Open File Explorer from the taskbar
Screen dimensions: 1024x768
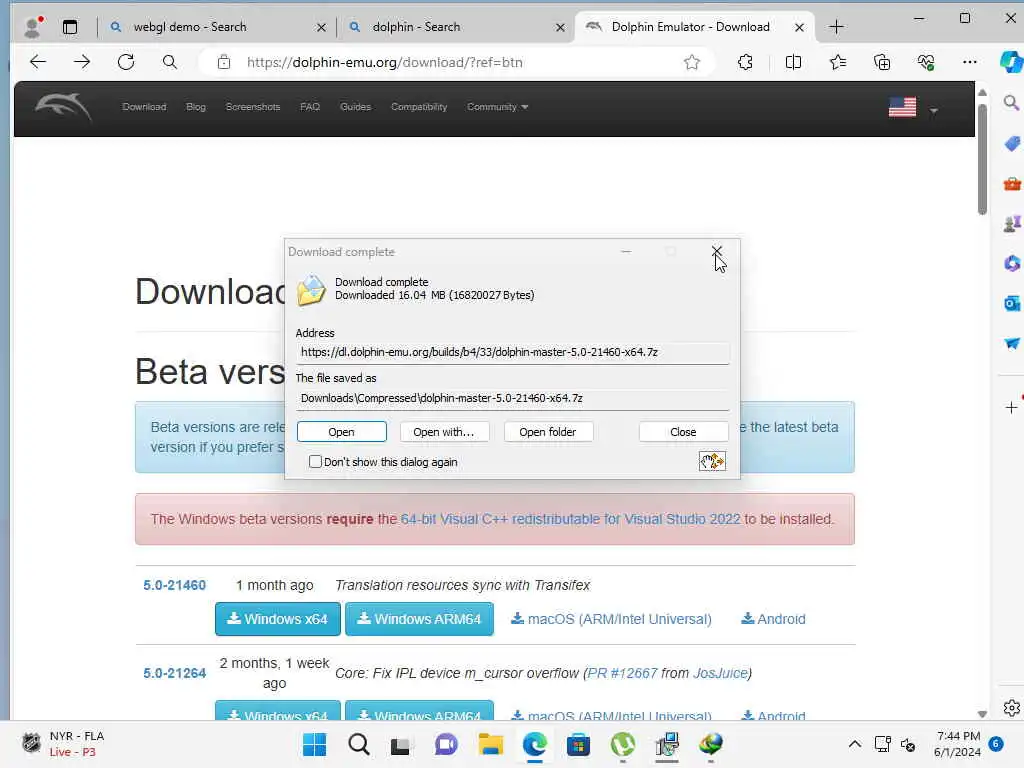coord(490,744)
